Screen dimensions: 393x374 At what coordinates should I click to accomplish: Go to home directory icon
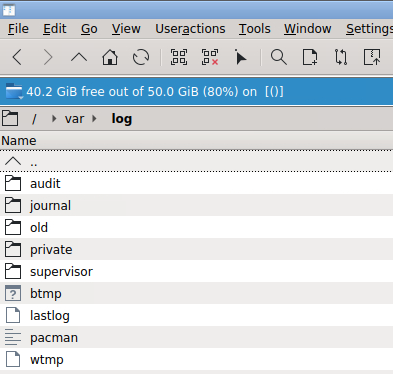tap(110, 57)
